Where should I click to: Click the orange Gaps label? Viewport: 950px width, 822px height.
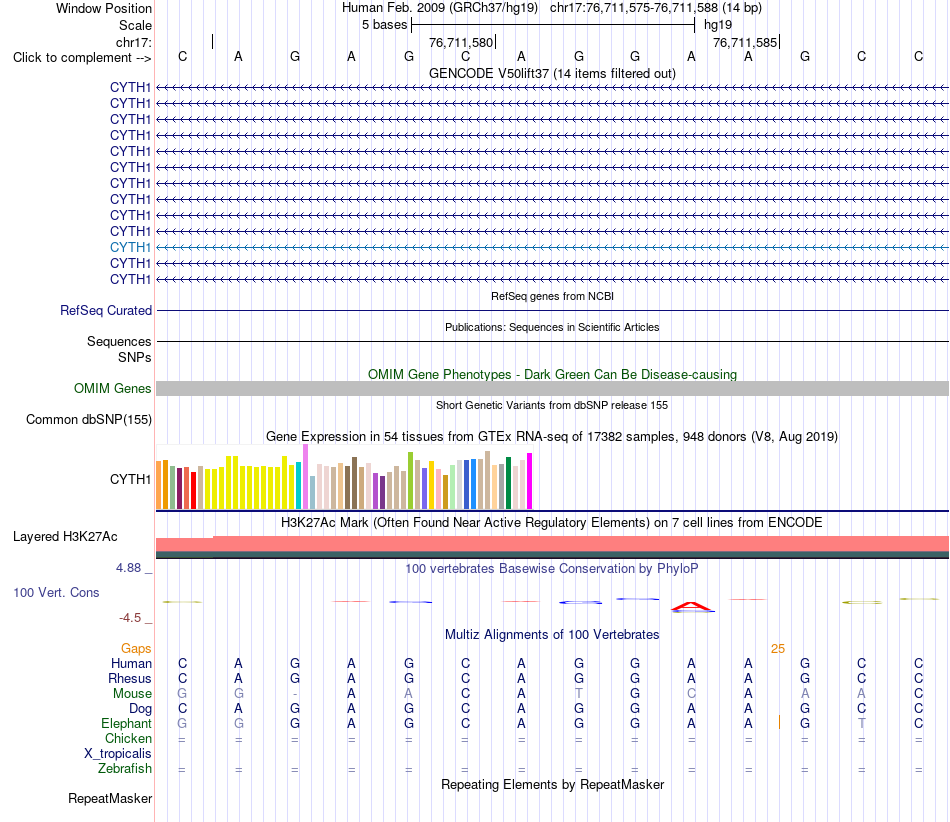[136, 648]
